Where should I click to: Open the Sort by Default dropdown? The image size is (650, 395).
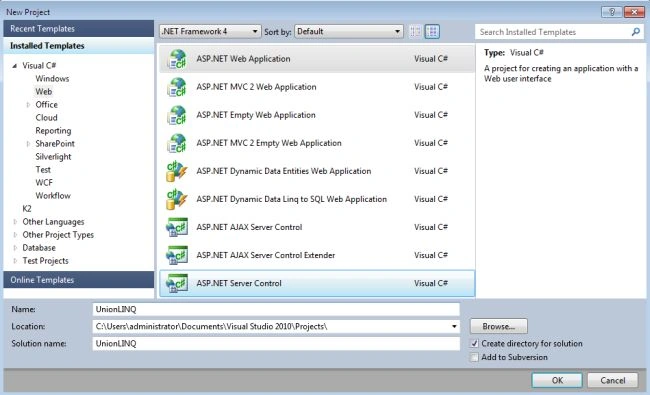point(349,32)
